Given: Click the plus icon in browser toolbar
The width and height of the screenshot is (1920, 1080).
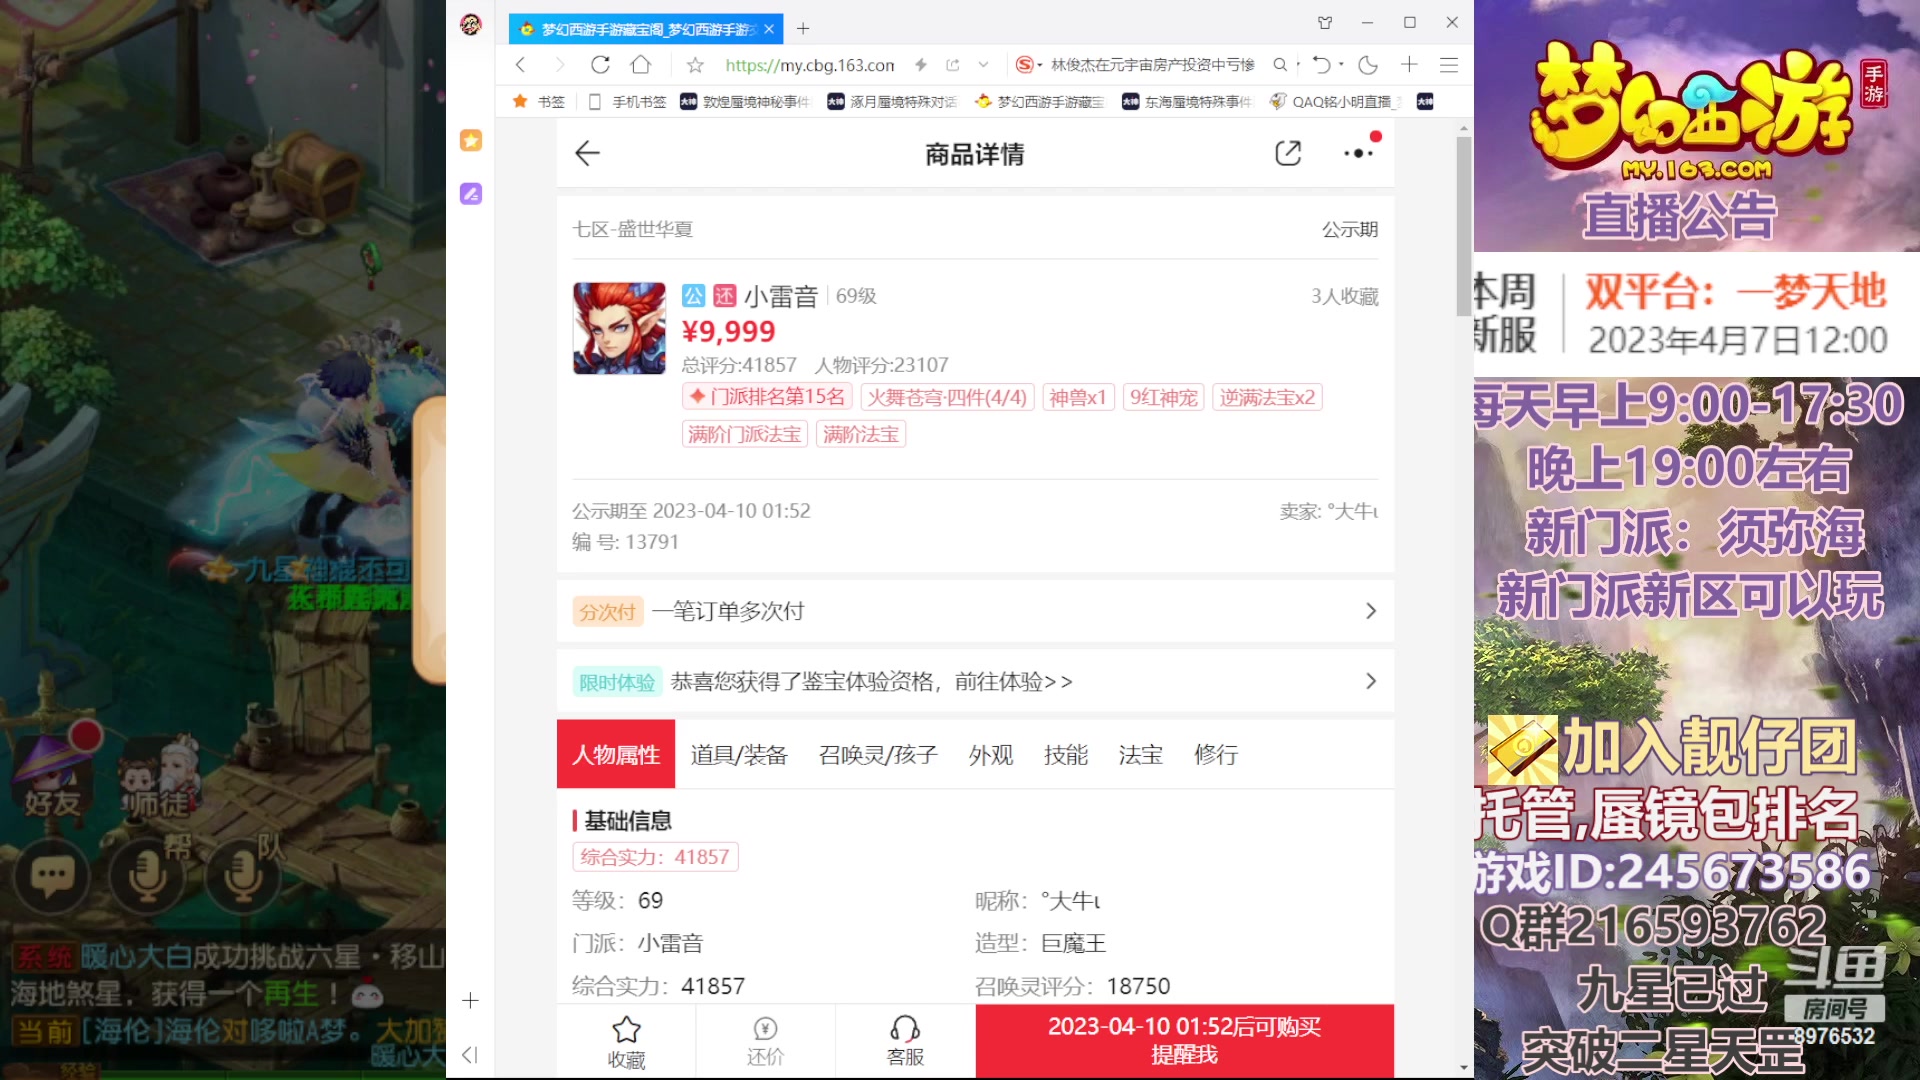Looking at the screenshot, I should tap(1409, 65).
